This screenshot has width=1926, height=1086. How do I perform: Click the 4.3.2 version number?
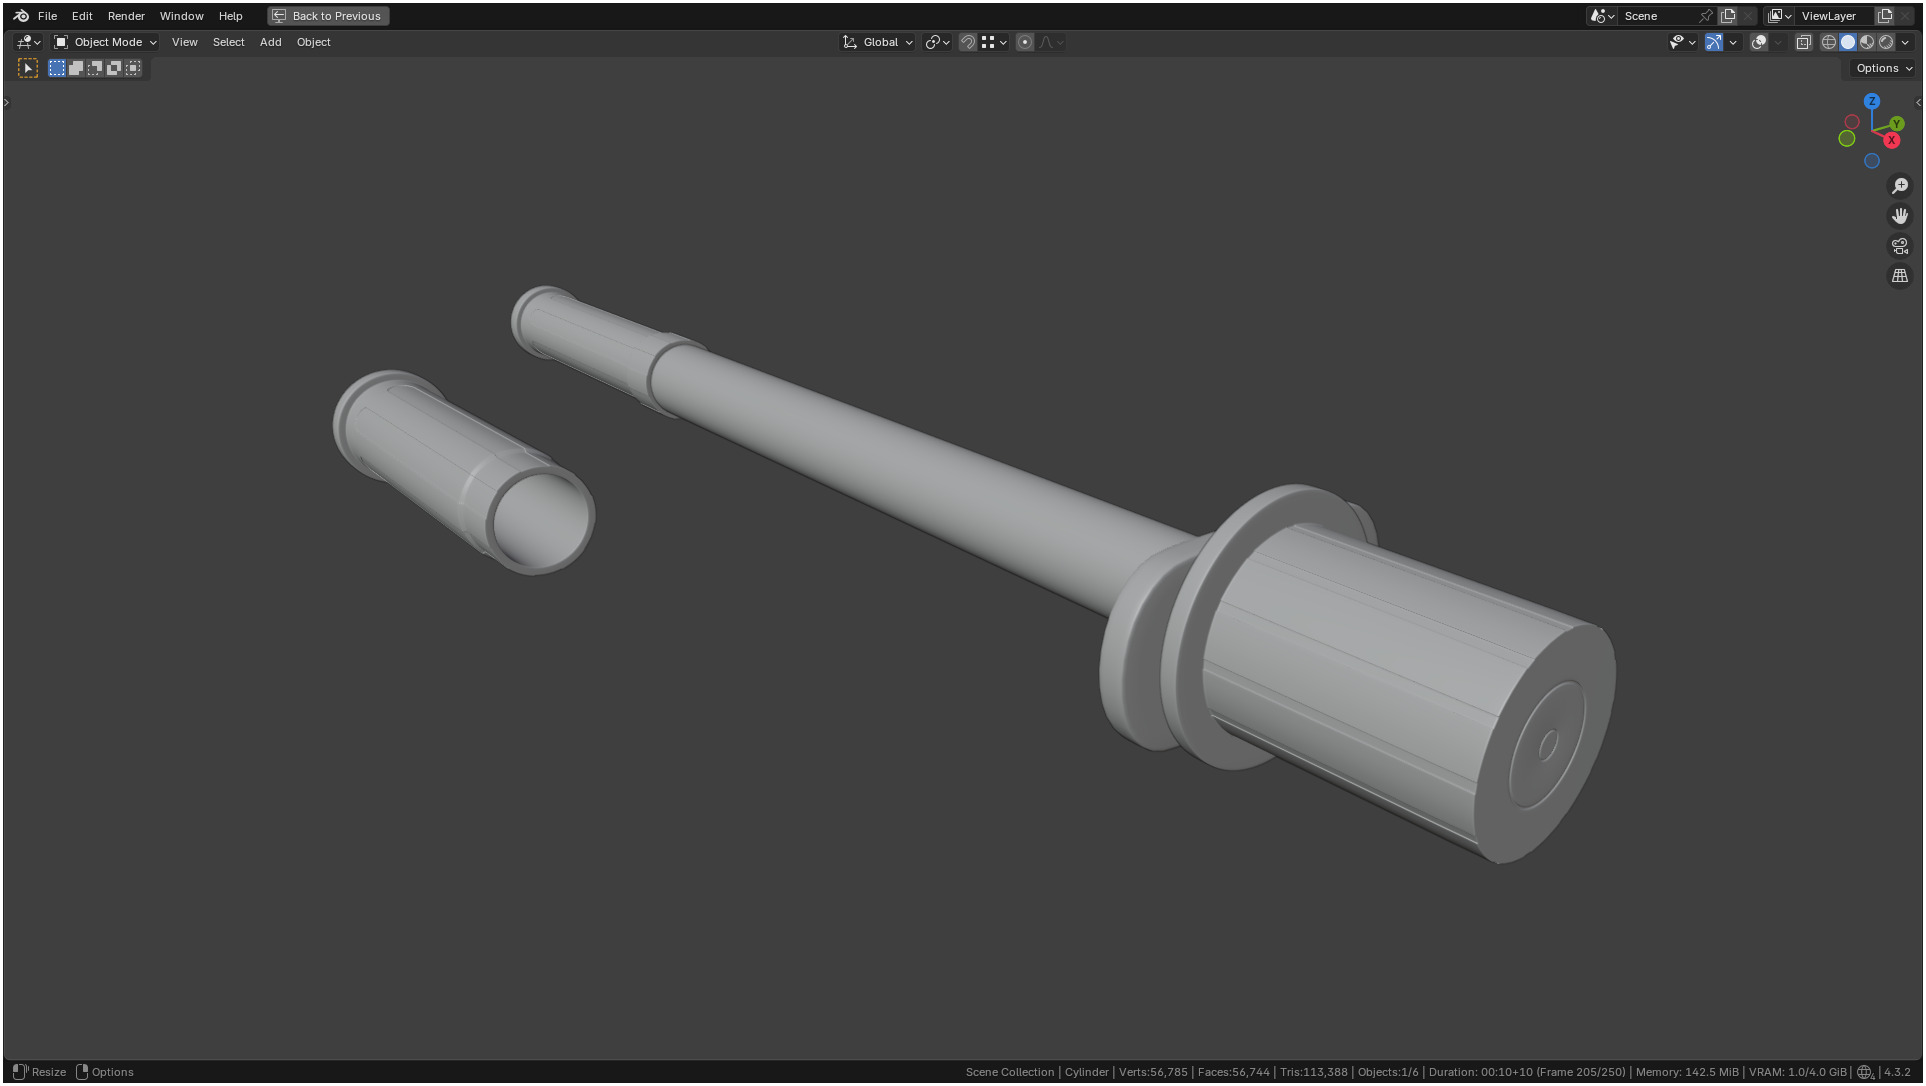tap(1897, 1072)
